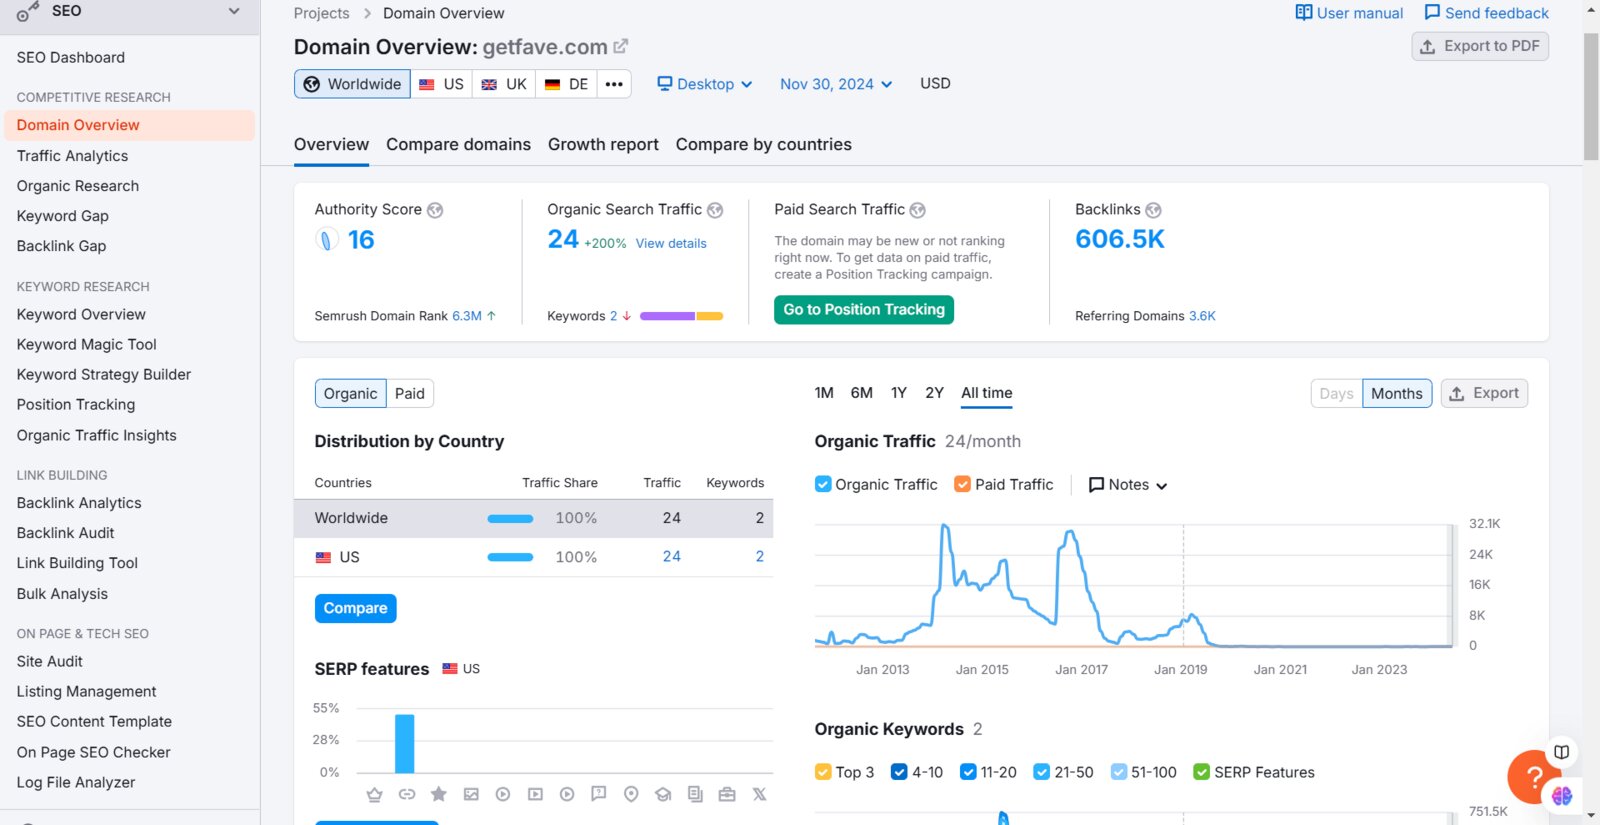The image size is (1600, 825).
Task: Click Keywords down arrow indicator
Action: tap(627, 316)
